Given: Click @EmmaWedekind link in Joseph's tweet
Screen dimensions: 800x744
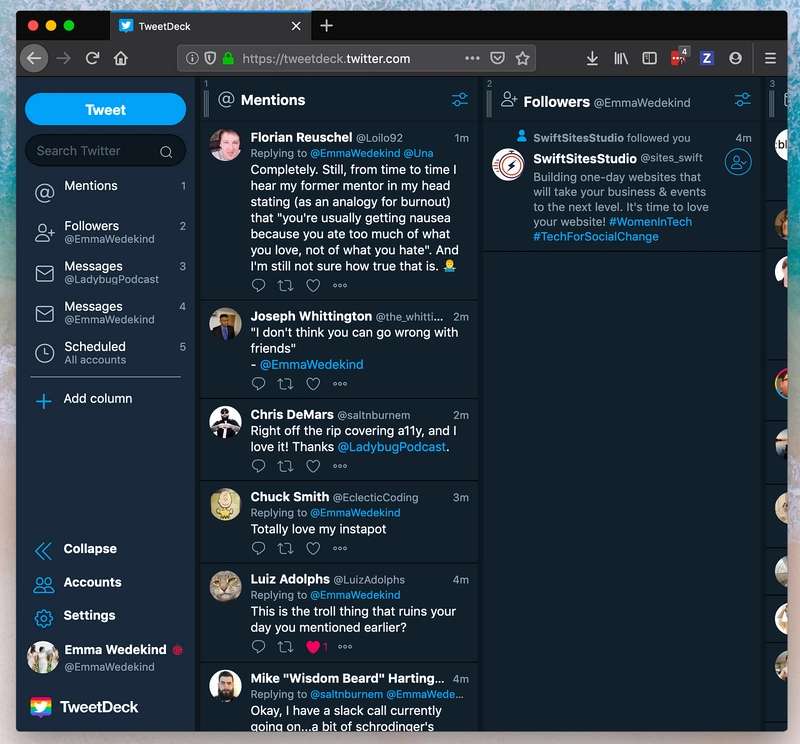Looking at the screenshot, I should [x=312, y=365].
